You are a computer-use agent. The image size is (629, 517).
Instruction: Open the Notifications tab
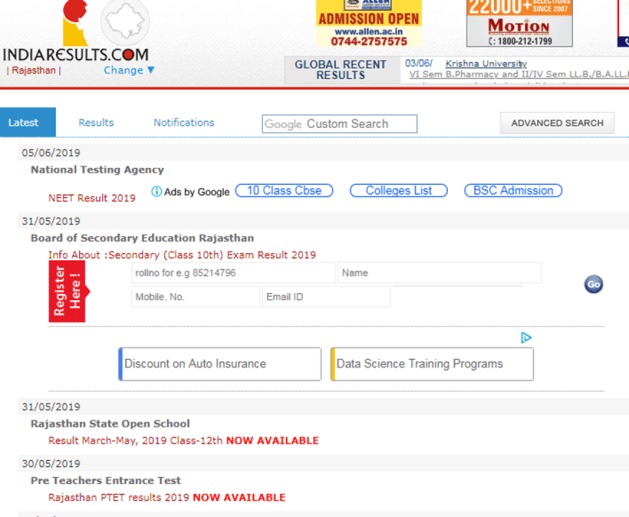pos(184,123)
